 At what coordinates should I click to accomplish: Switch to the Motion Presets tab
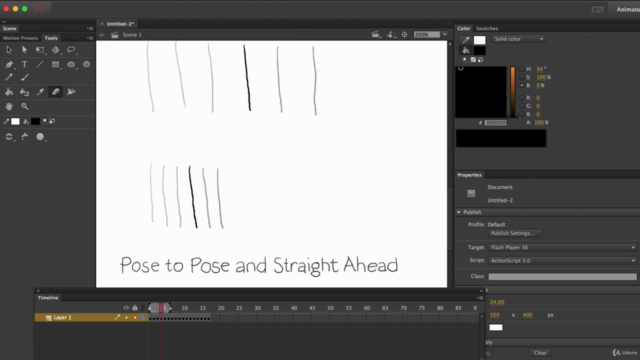(x=20, y=38)
